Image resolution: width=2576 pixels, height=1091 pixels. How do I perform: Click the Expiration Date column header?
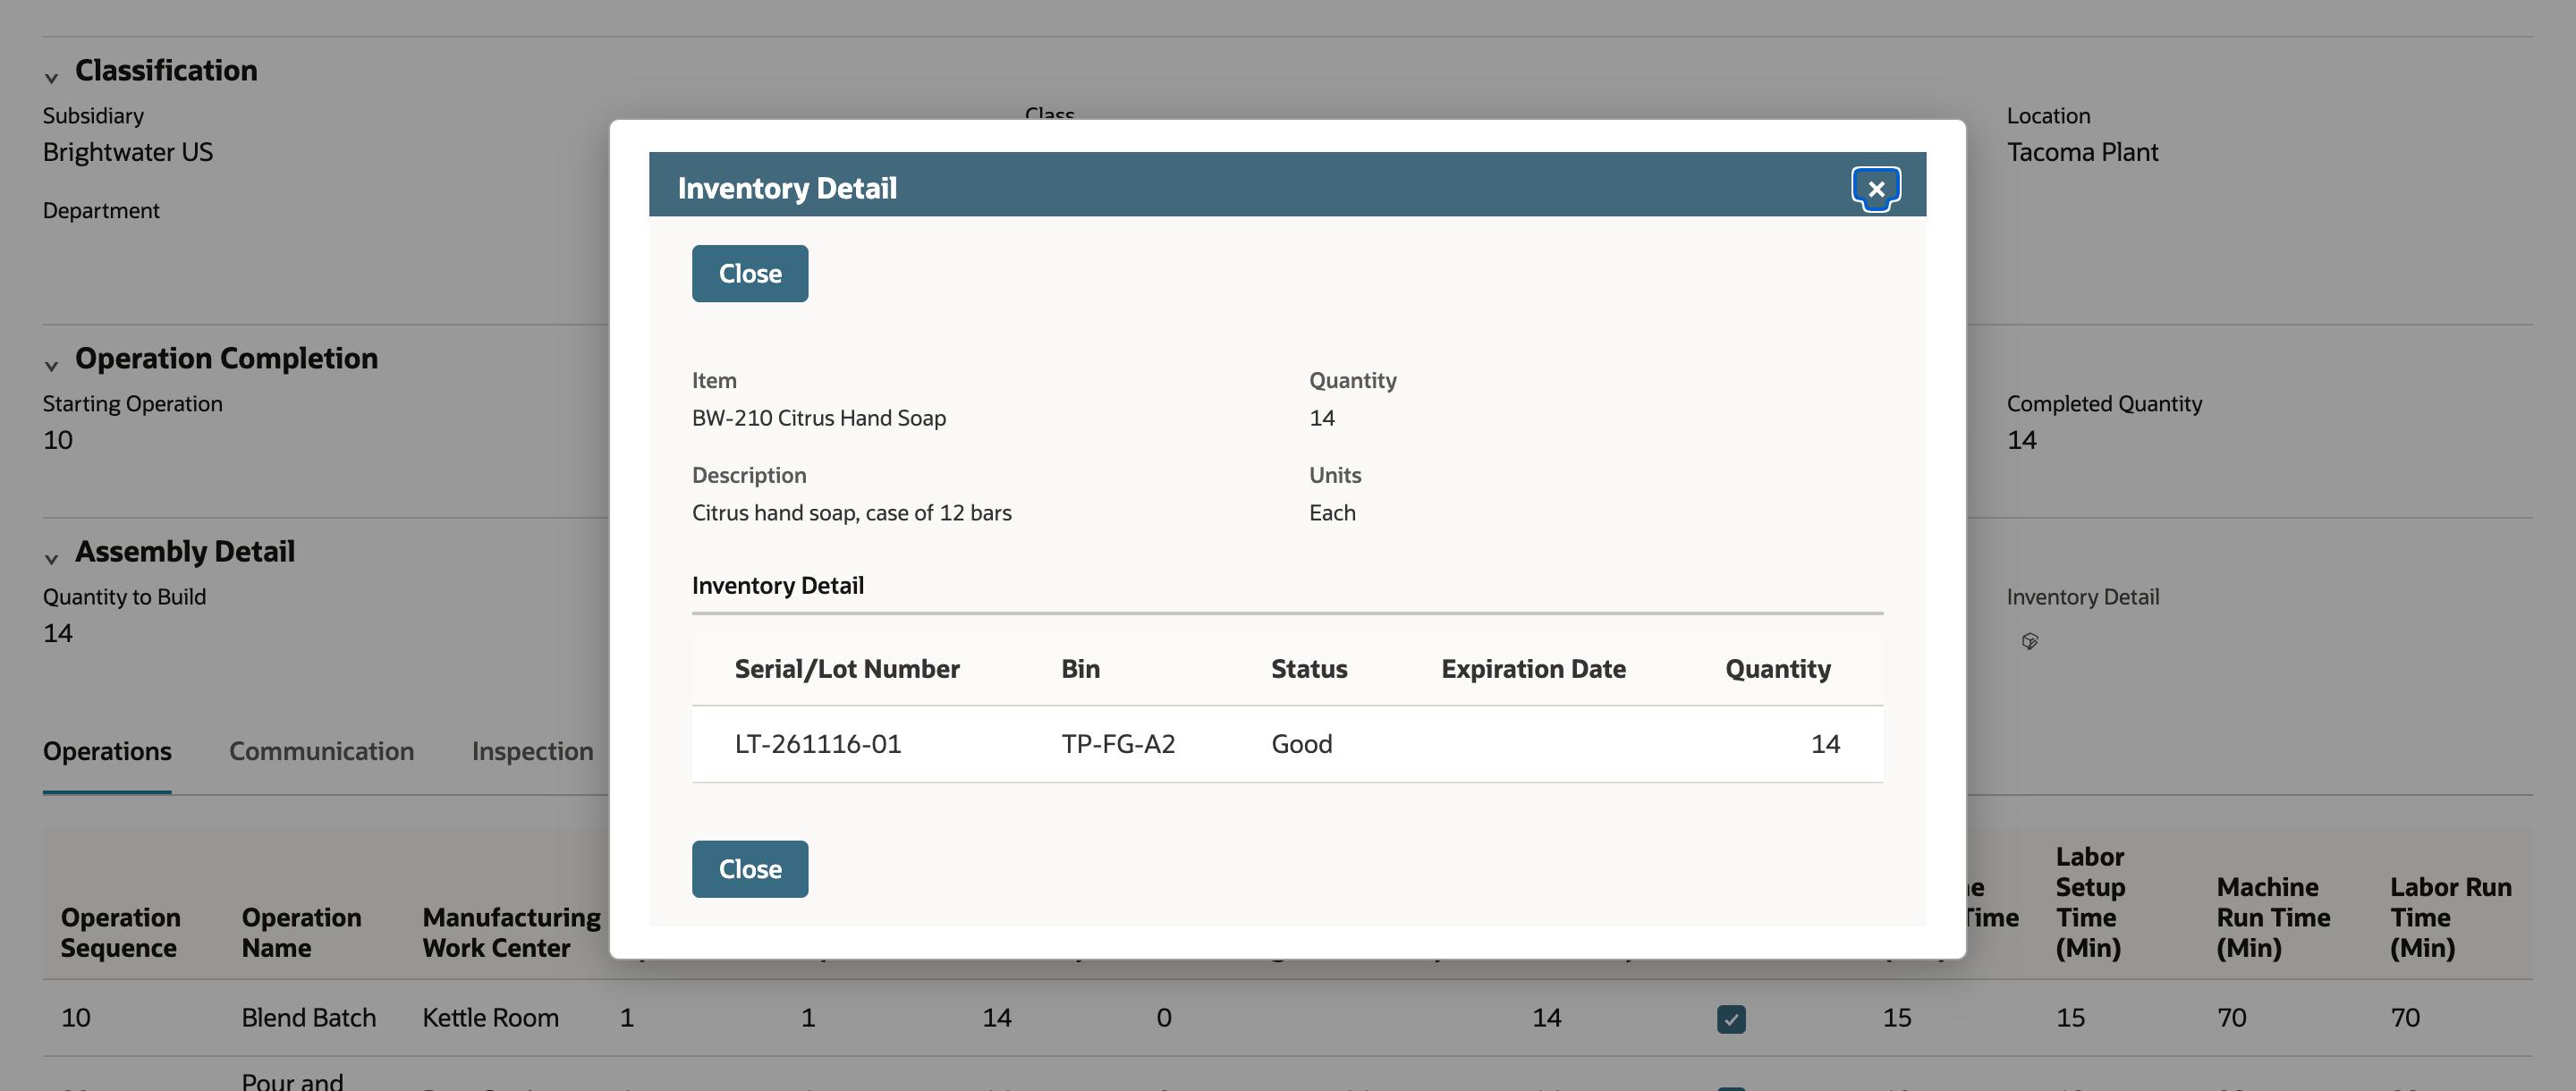pyautogui.click(x=1533, y=668)
